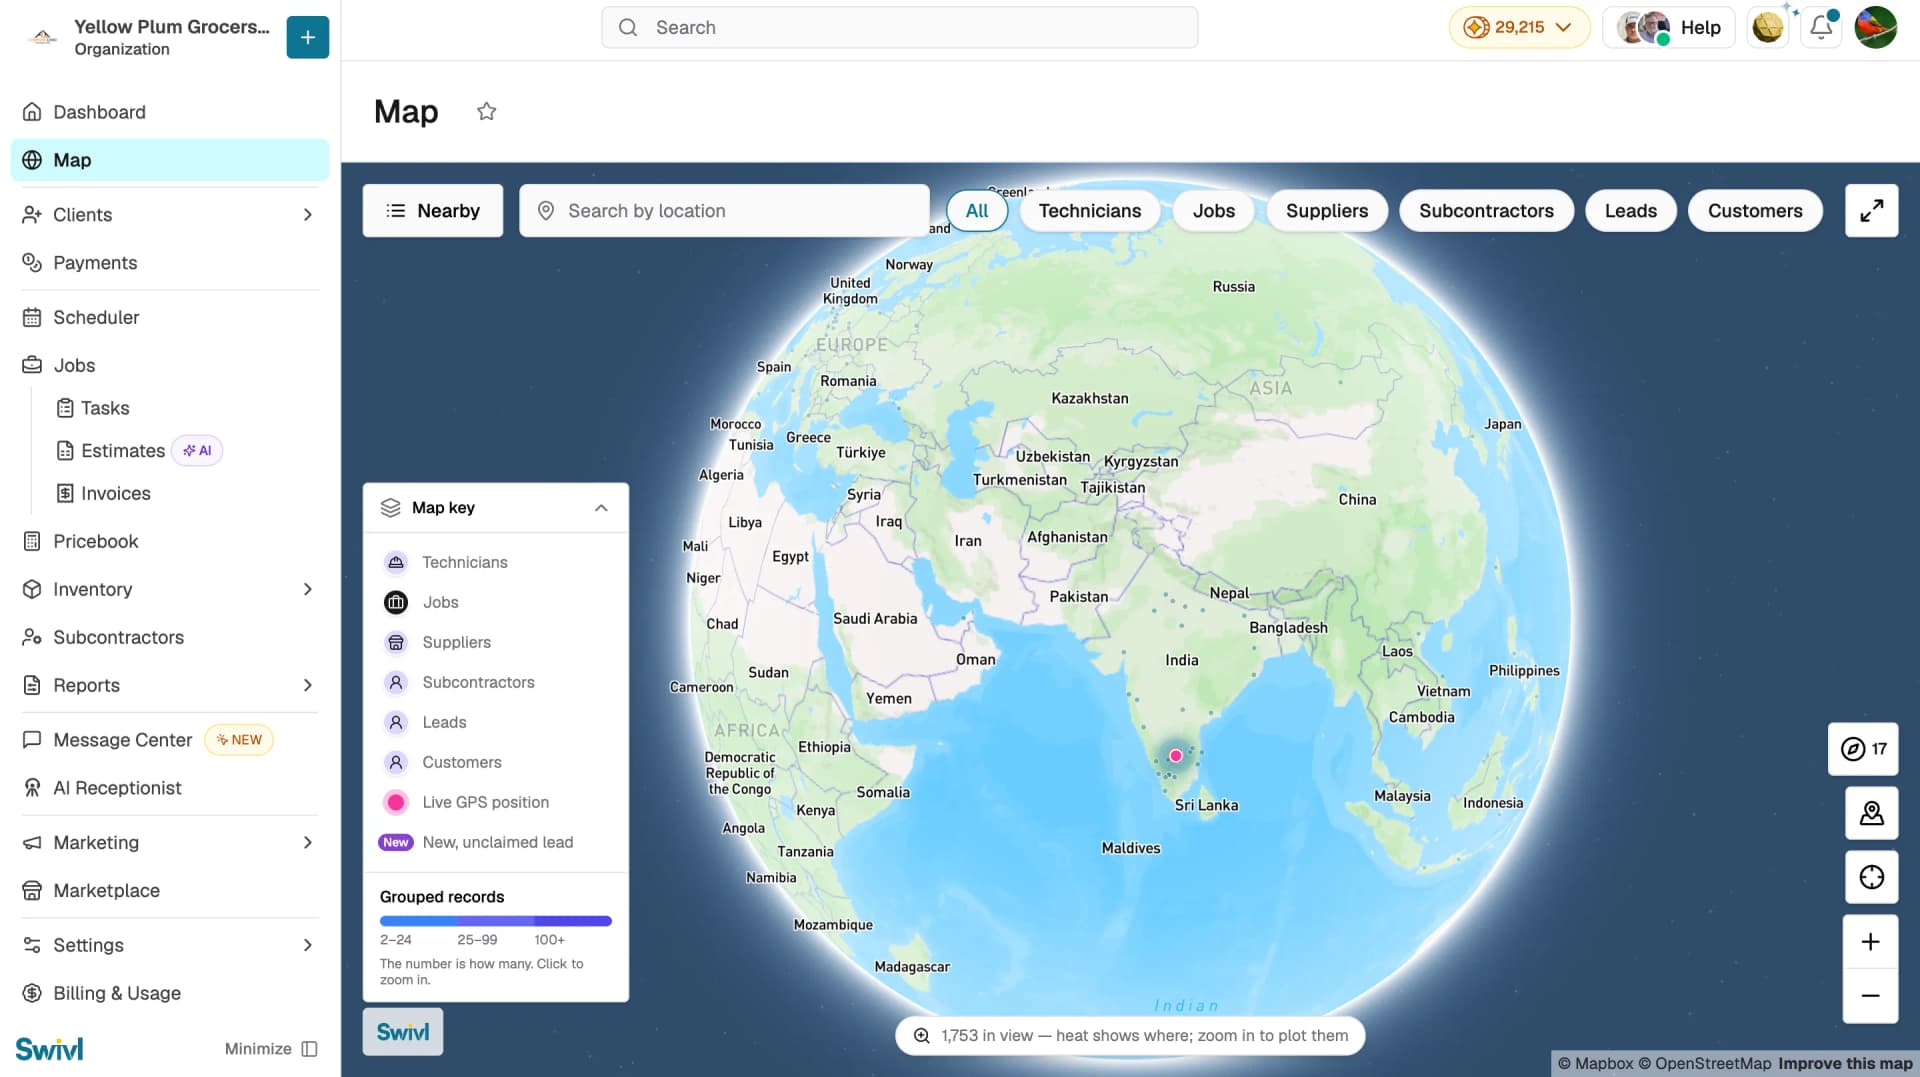Click the Technicians icon in Map key
Viewport: 1920px width, 1077px height.
(x=396, y=562)
